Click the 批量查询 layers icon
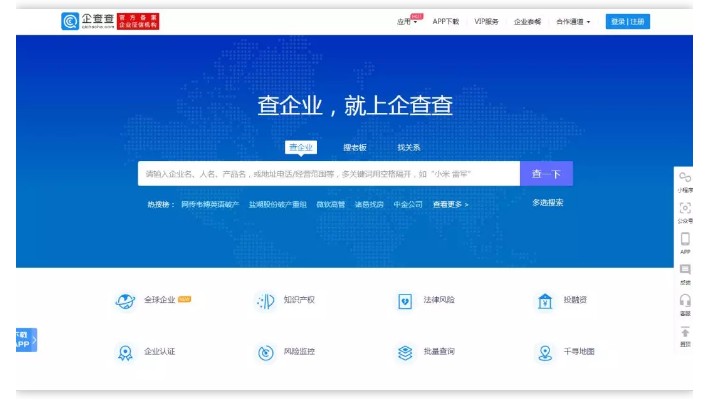 click(405, 353)
